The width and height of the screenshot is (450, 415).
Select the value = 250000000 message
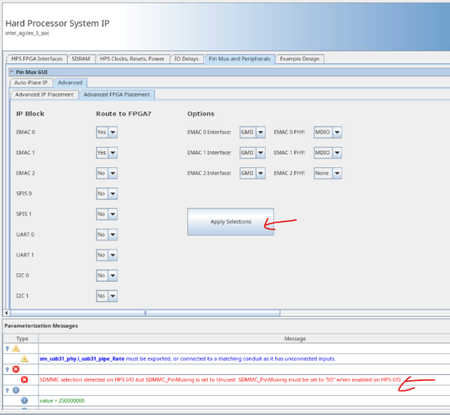62,401
